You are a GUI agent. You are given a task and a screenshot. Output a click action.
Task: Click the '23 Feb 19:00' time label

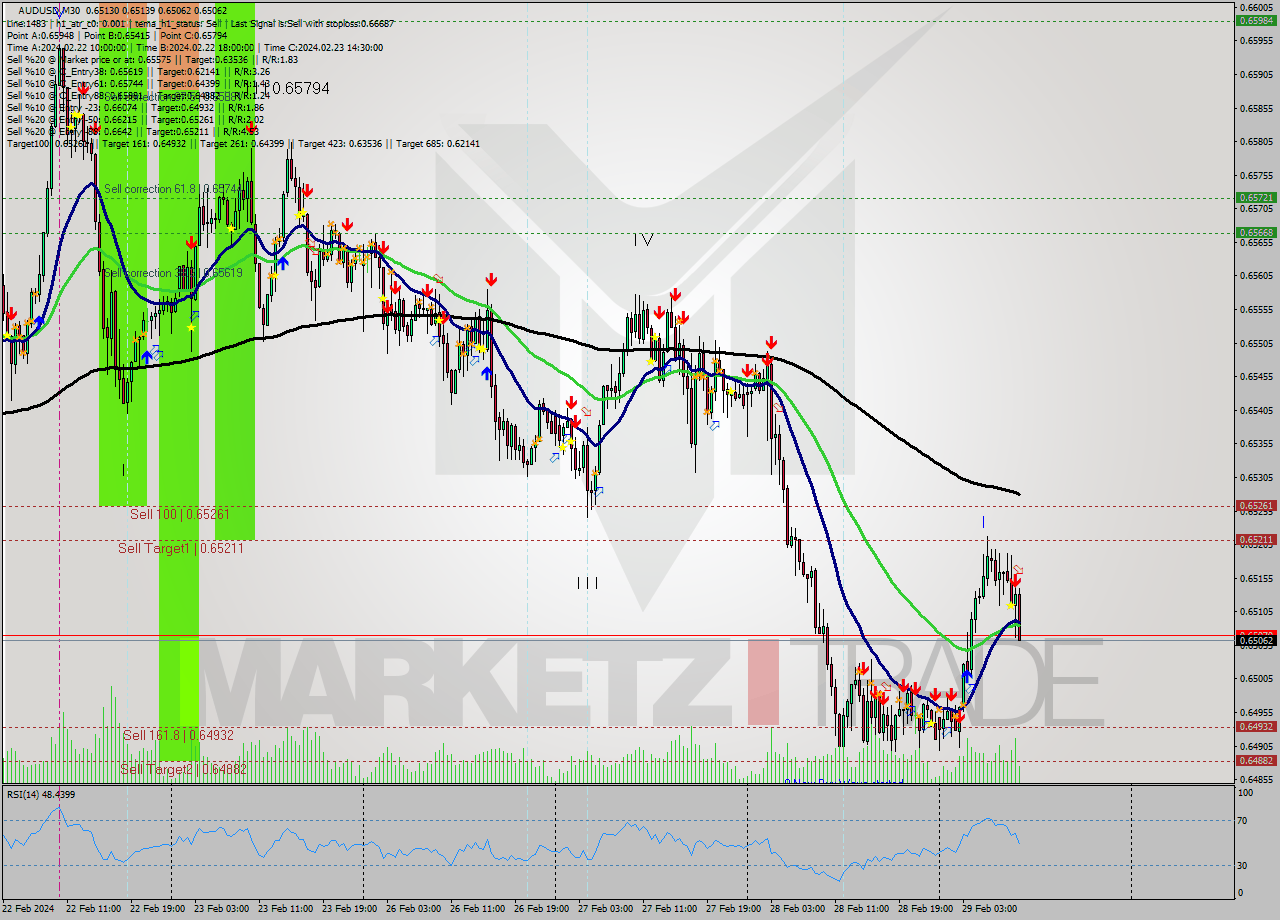[x=350, y=909]
